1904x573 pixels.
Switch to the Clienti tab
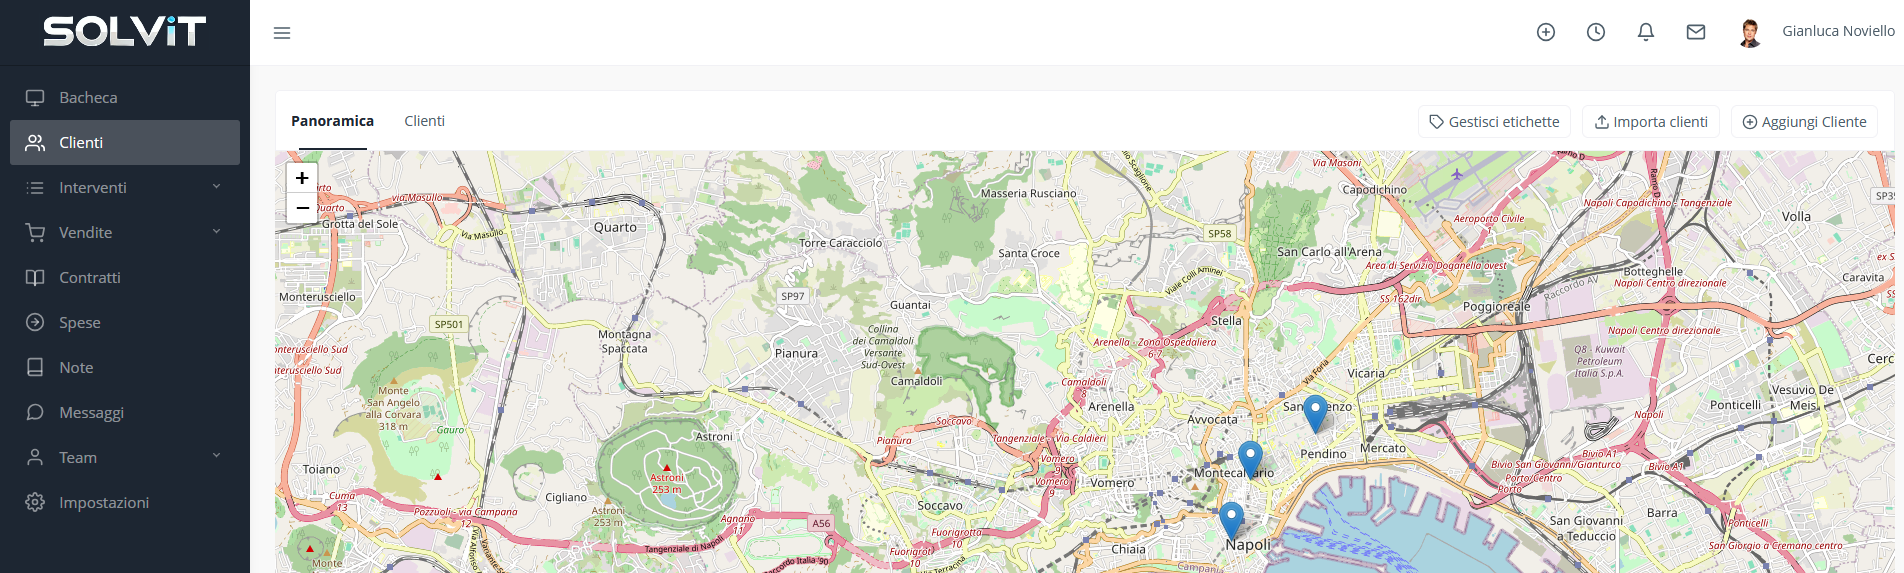click(424, 121)
